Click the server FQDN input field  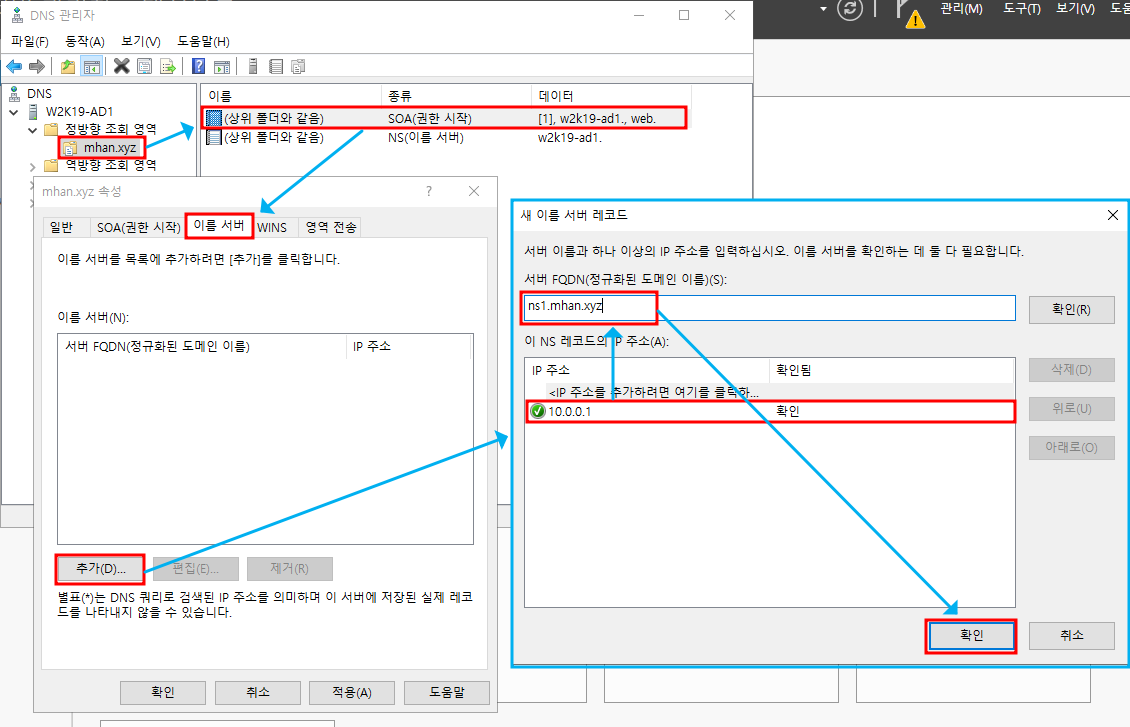click(770, 308)
